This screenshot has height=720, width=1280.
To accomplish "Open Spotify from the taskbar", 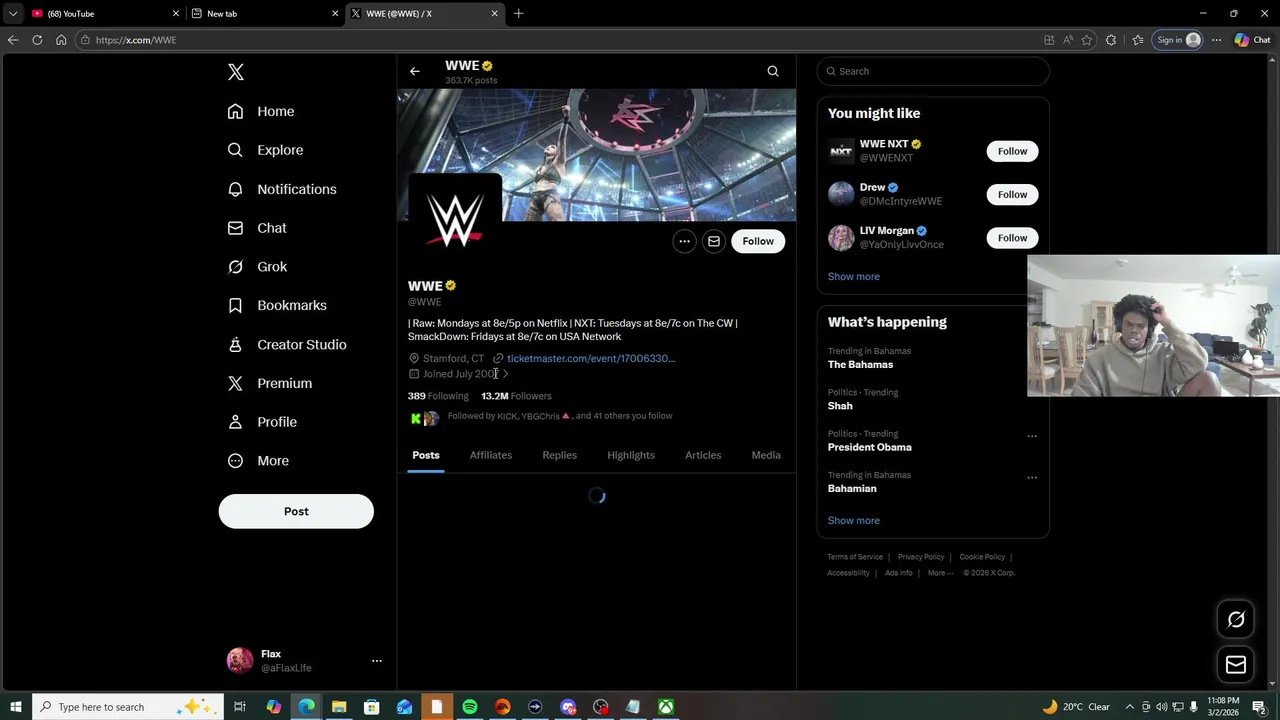I will (470, 707).
